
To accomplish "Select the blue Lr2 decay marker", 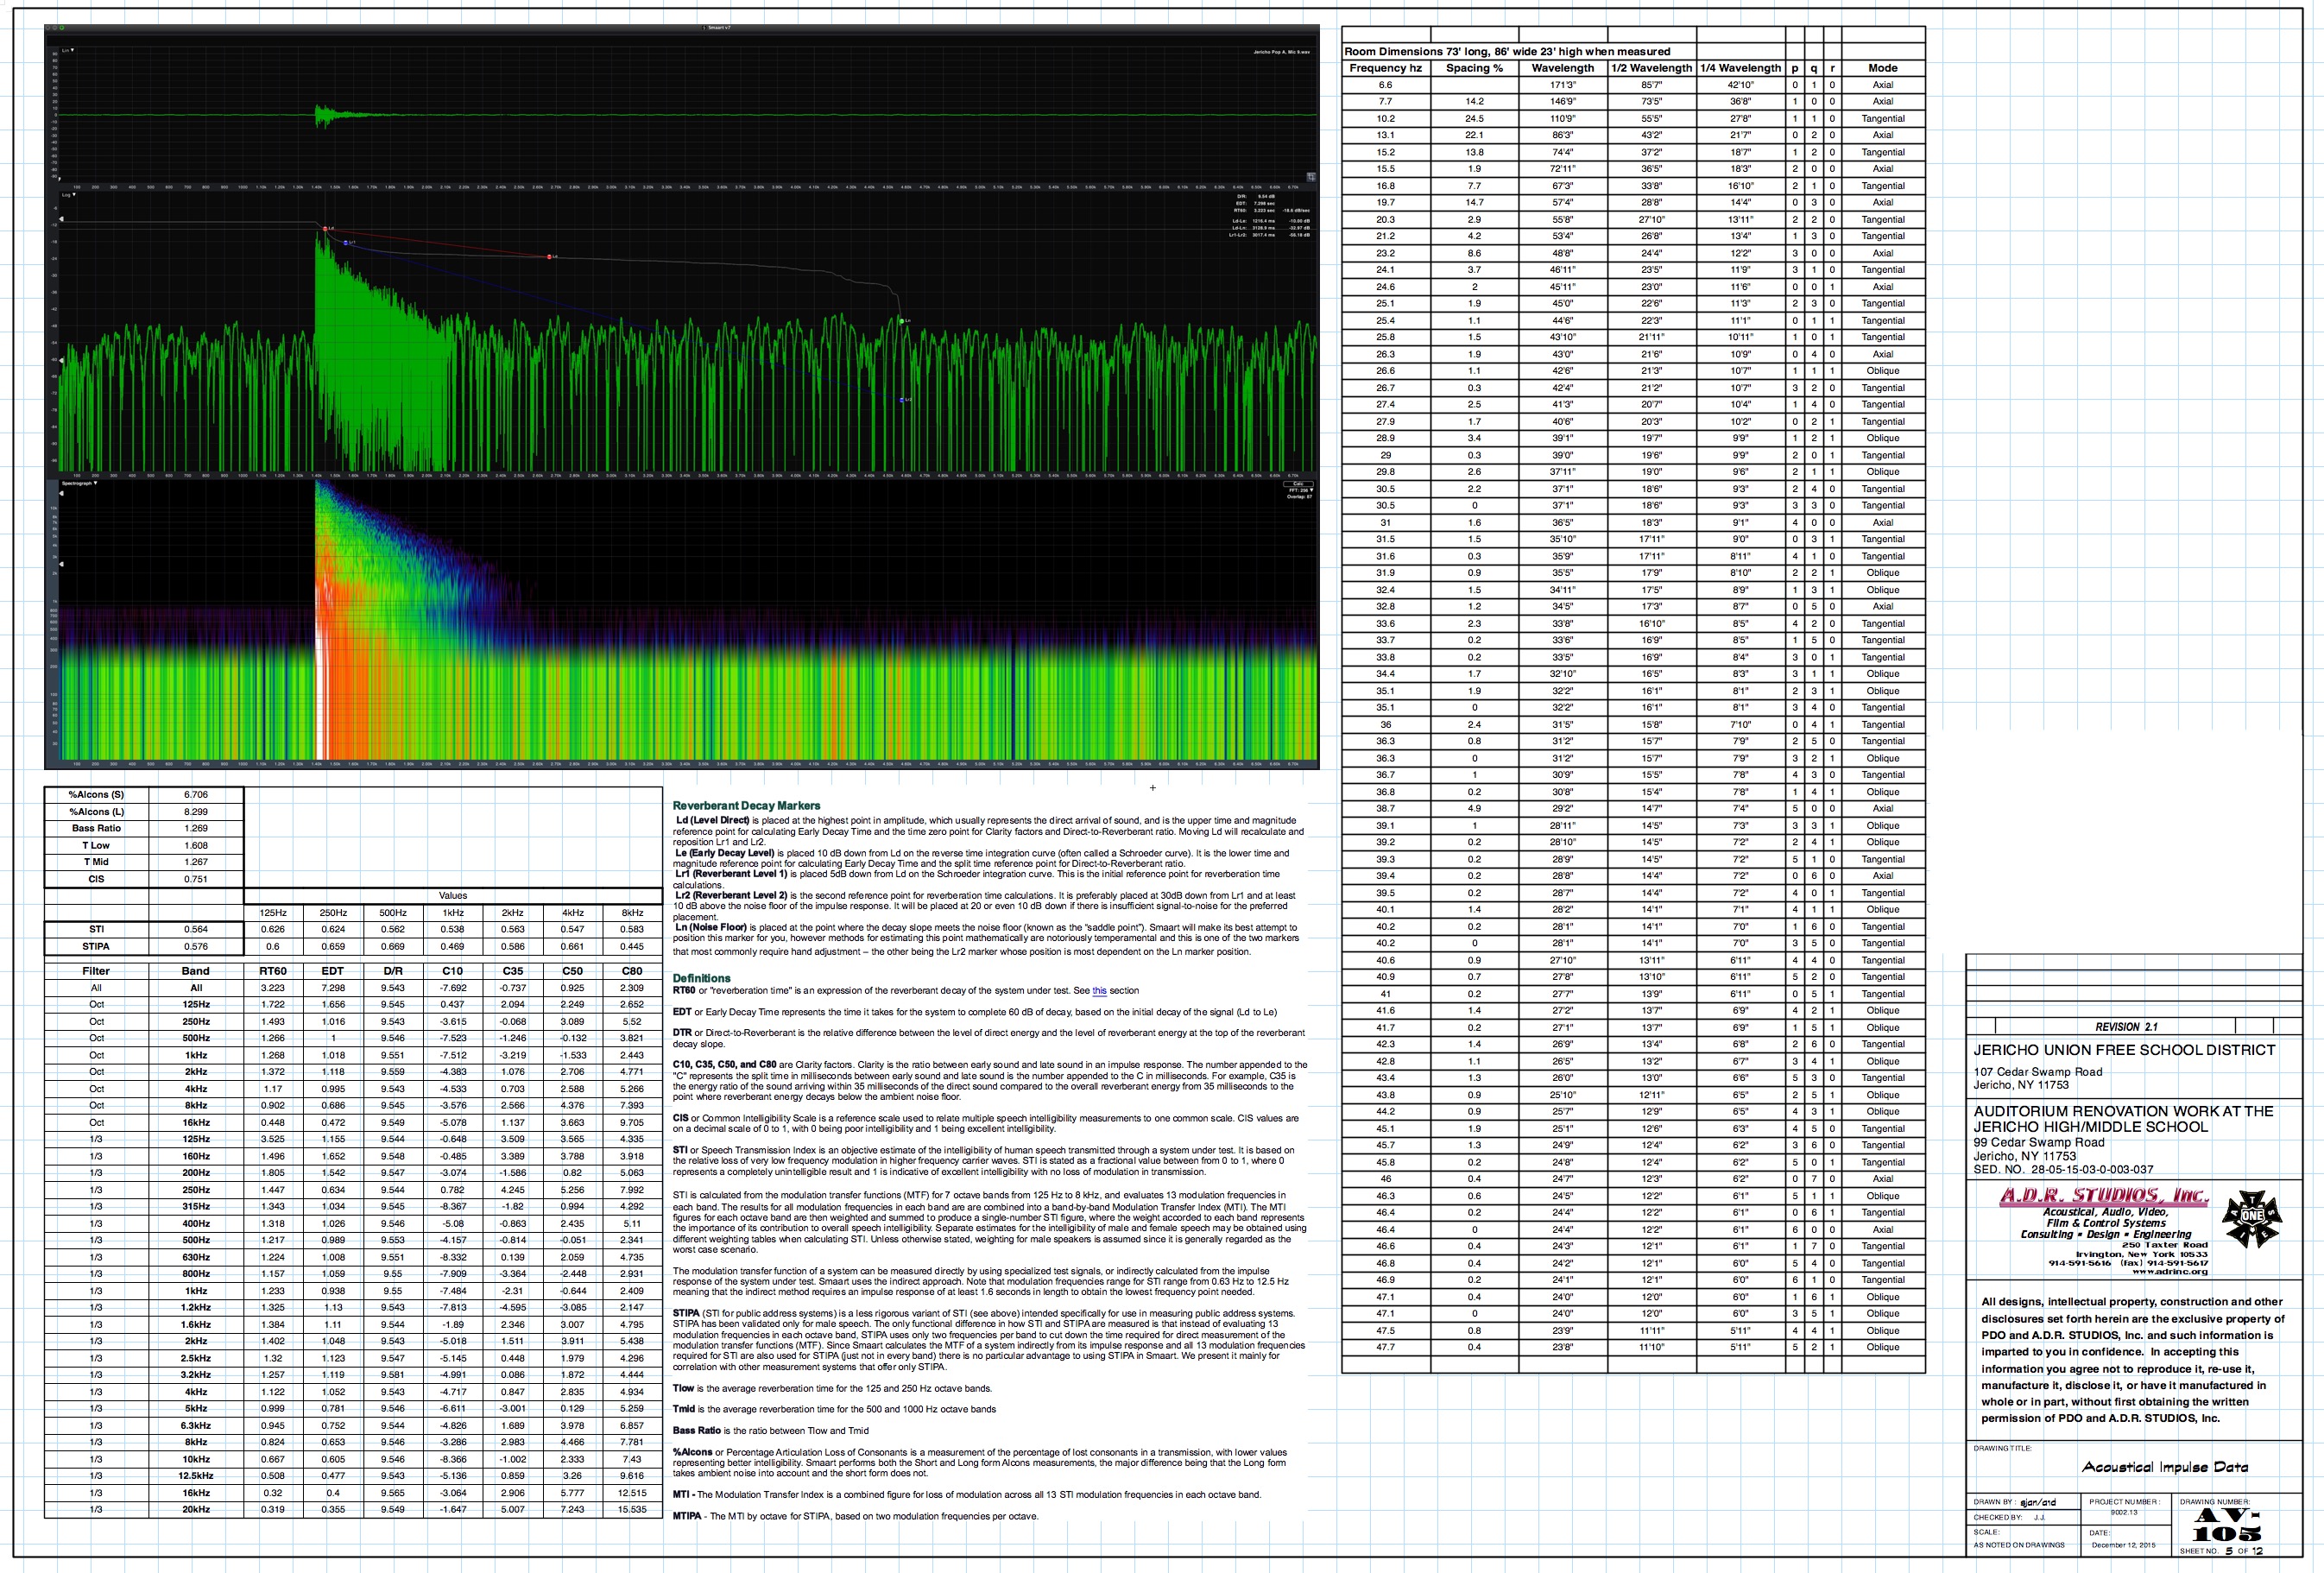I will (902, 400).
